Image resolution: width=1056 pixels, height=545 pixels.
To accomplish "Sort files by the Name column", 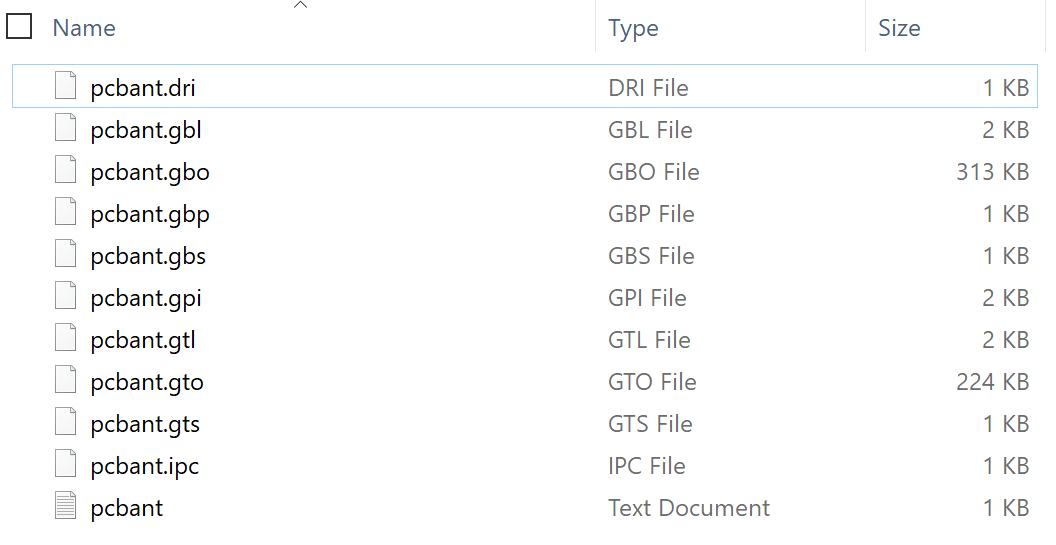I will click(x=84, y=29).
